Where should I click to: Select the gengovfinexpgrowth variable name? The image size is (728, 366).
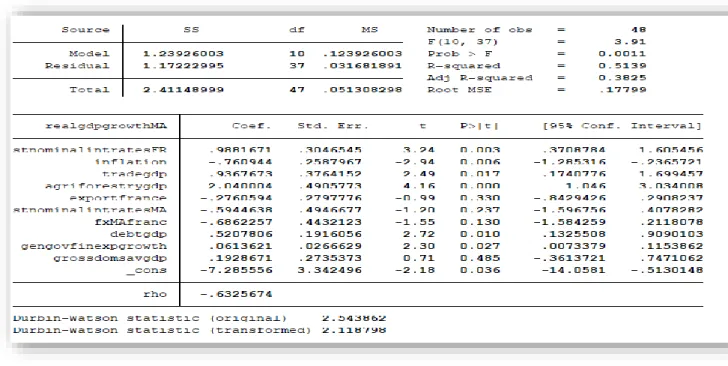93,246
